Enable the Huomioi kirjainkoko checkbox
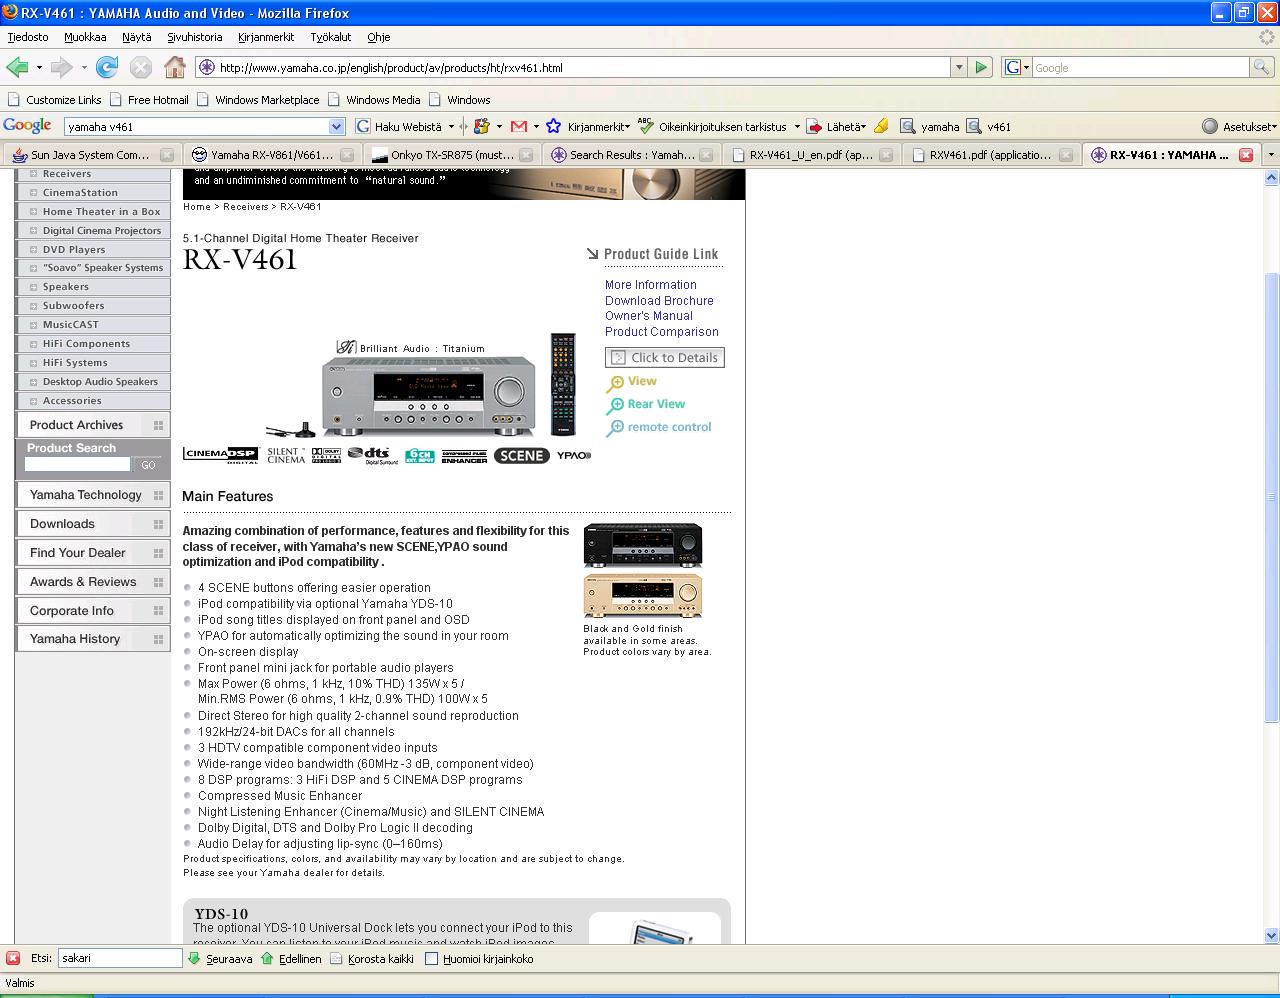 (x=432, y=958)
